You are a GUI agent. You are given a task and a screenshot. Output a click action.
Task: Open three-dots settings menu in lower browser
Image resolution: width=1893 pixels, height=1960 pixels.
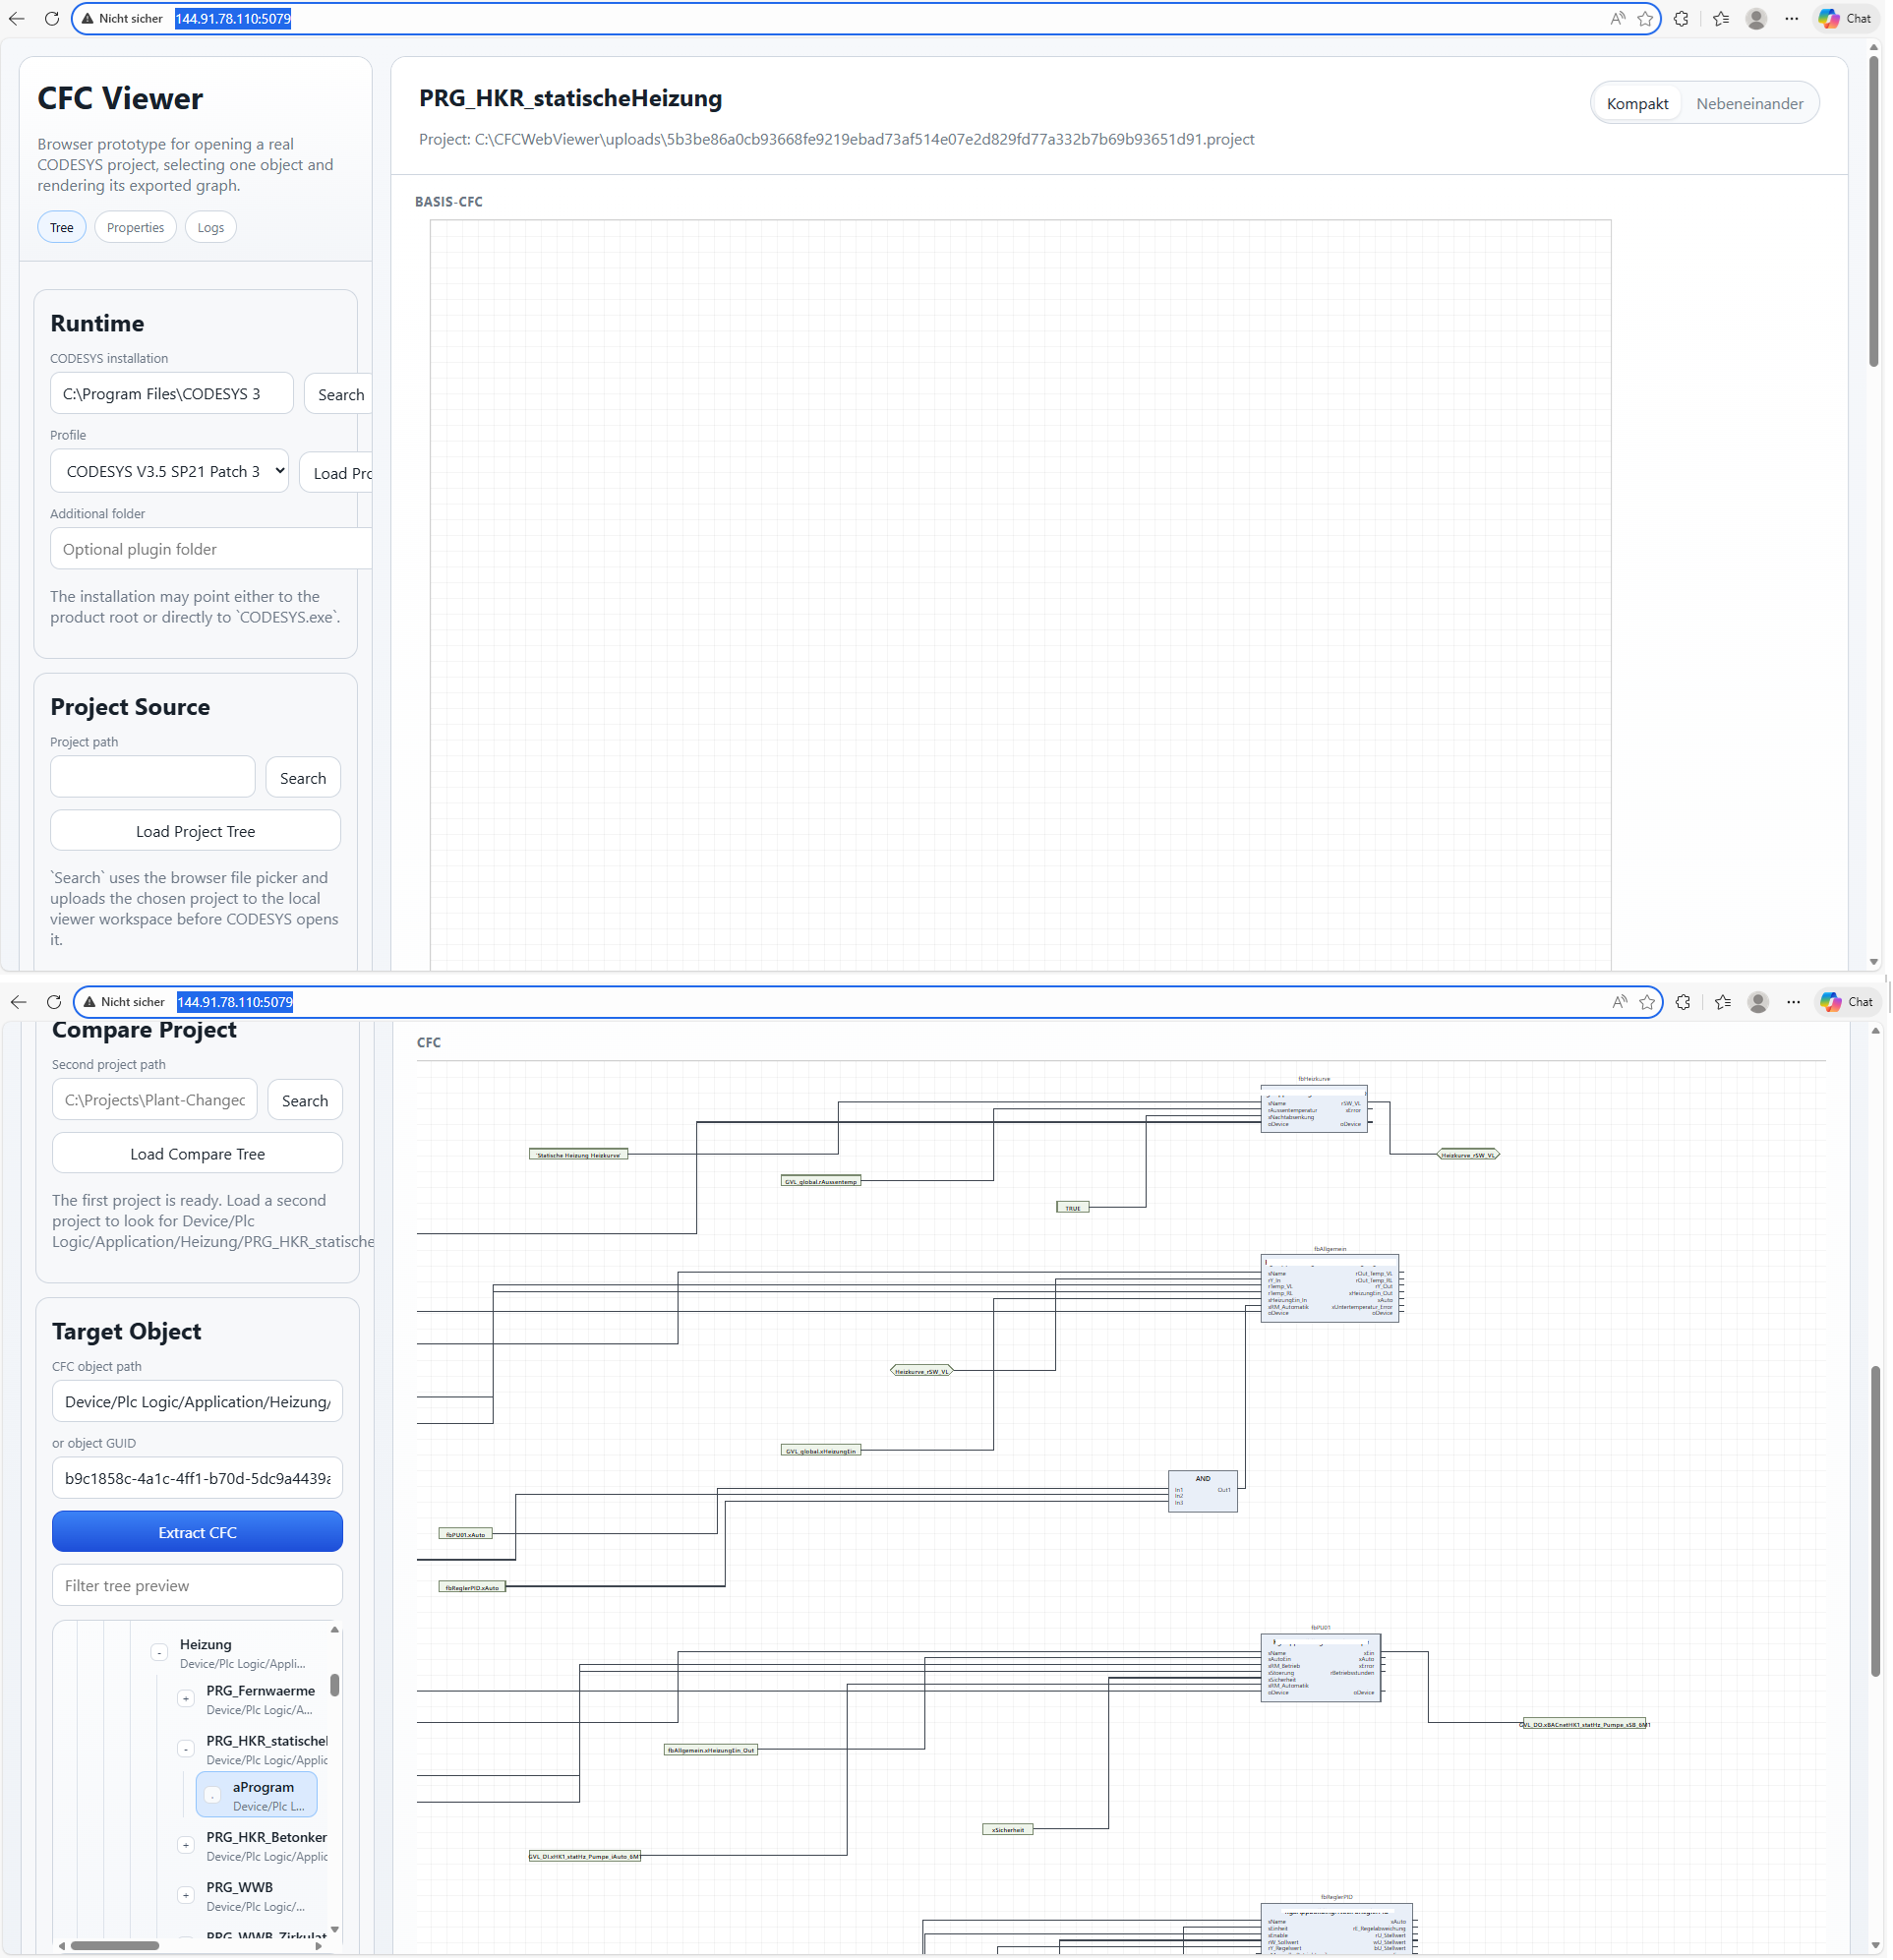pos(1794,1003)
